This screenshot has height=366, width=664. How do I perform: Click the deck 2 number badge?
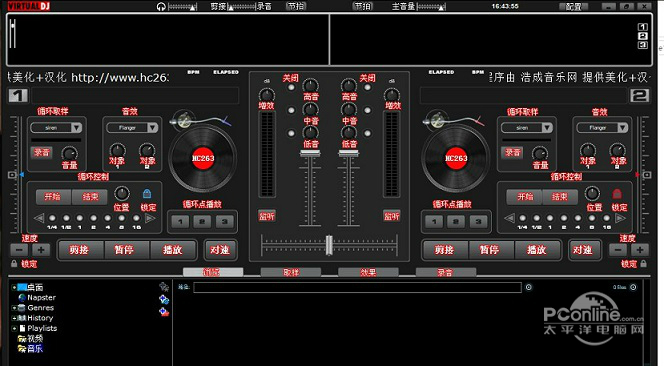[x=639, y=95]
